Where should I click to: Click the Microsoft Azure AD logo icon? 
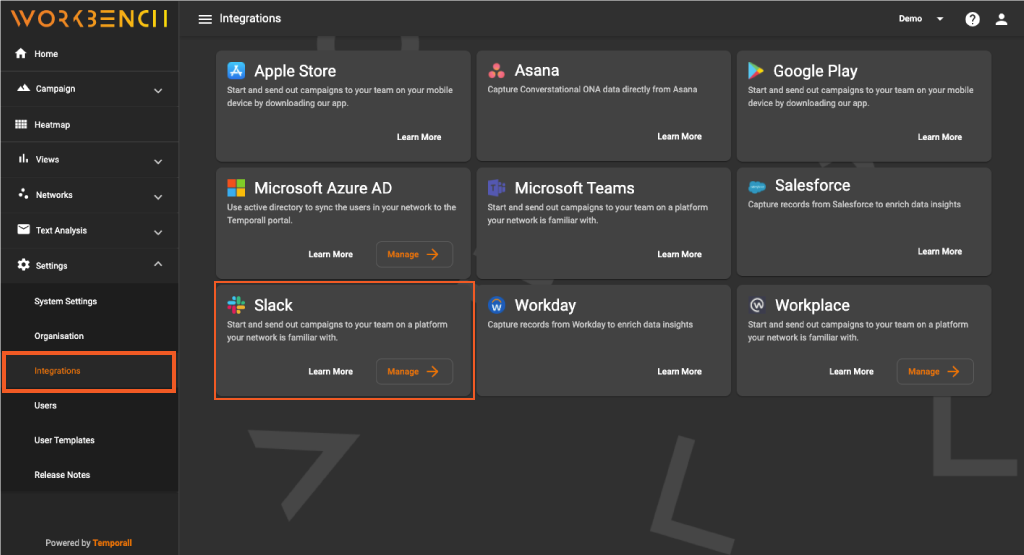tap(236, 188)
